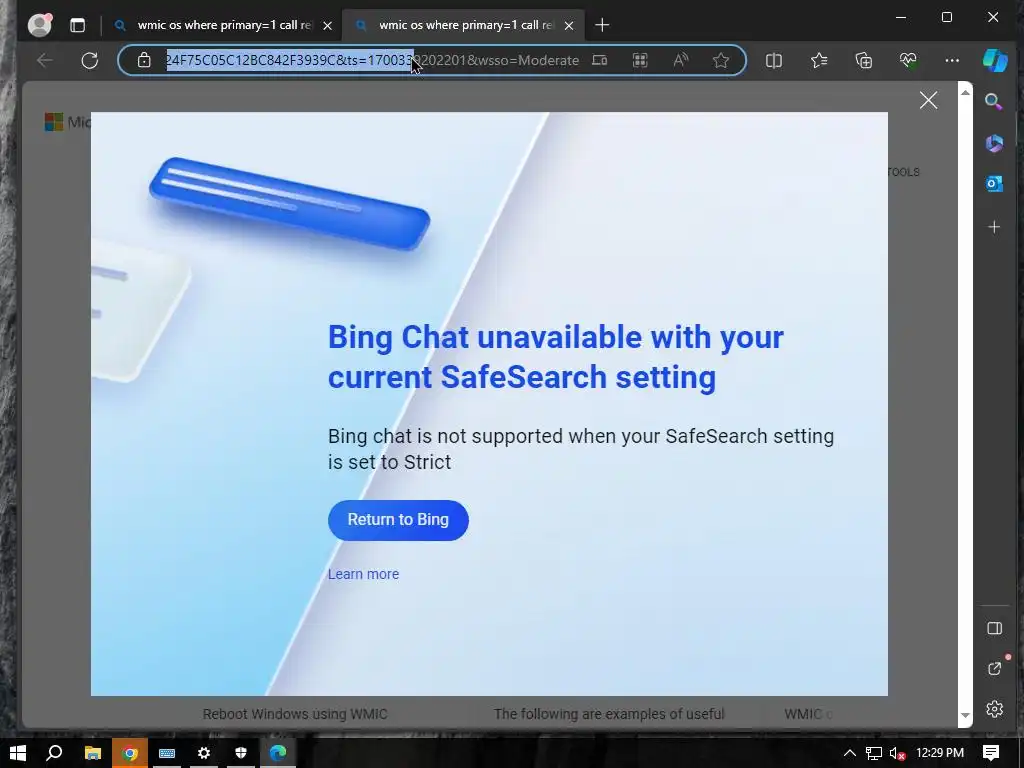Open the Learn more link
The height and width of the screenshot is (768, 1024).
[x=363, y=574]
